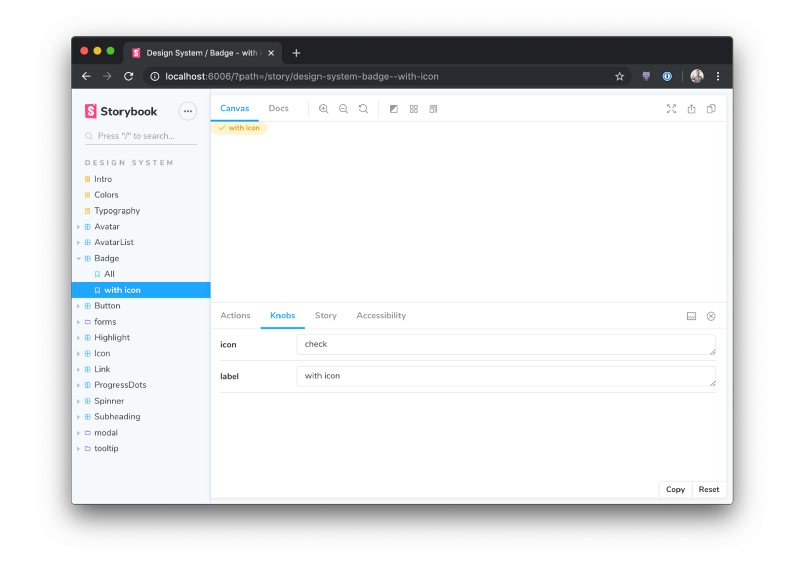Click the with icon badge in canvas
This screenshot has width=800, height=566.
click(239, 128)
